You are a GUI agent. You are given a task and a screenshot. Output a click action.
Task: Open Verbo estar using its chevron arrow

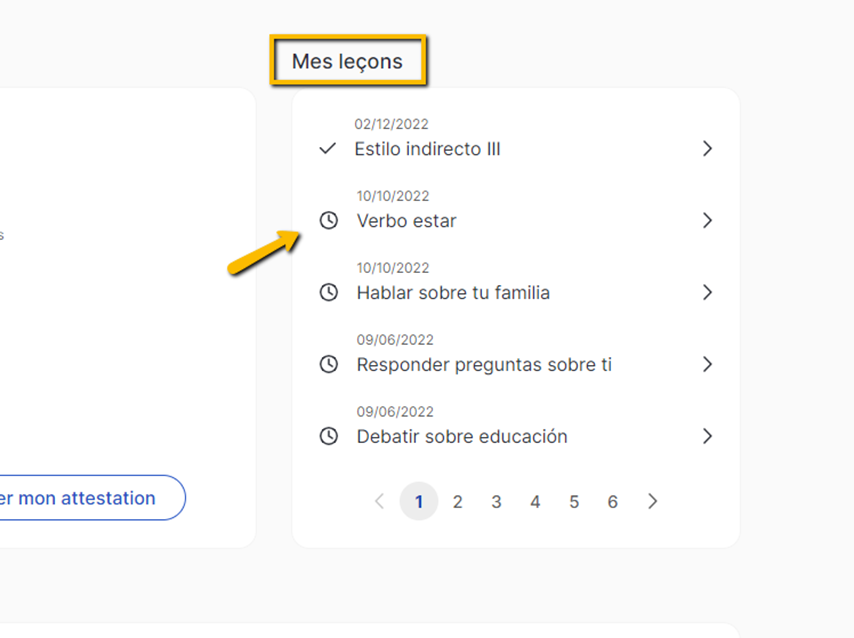[x=707, y=220]
